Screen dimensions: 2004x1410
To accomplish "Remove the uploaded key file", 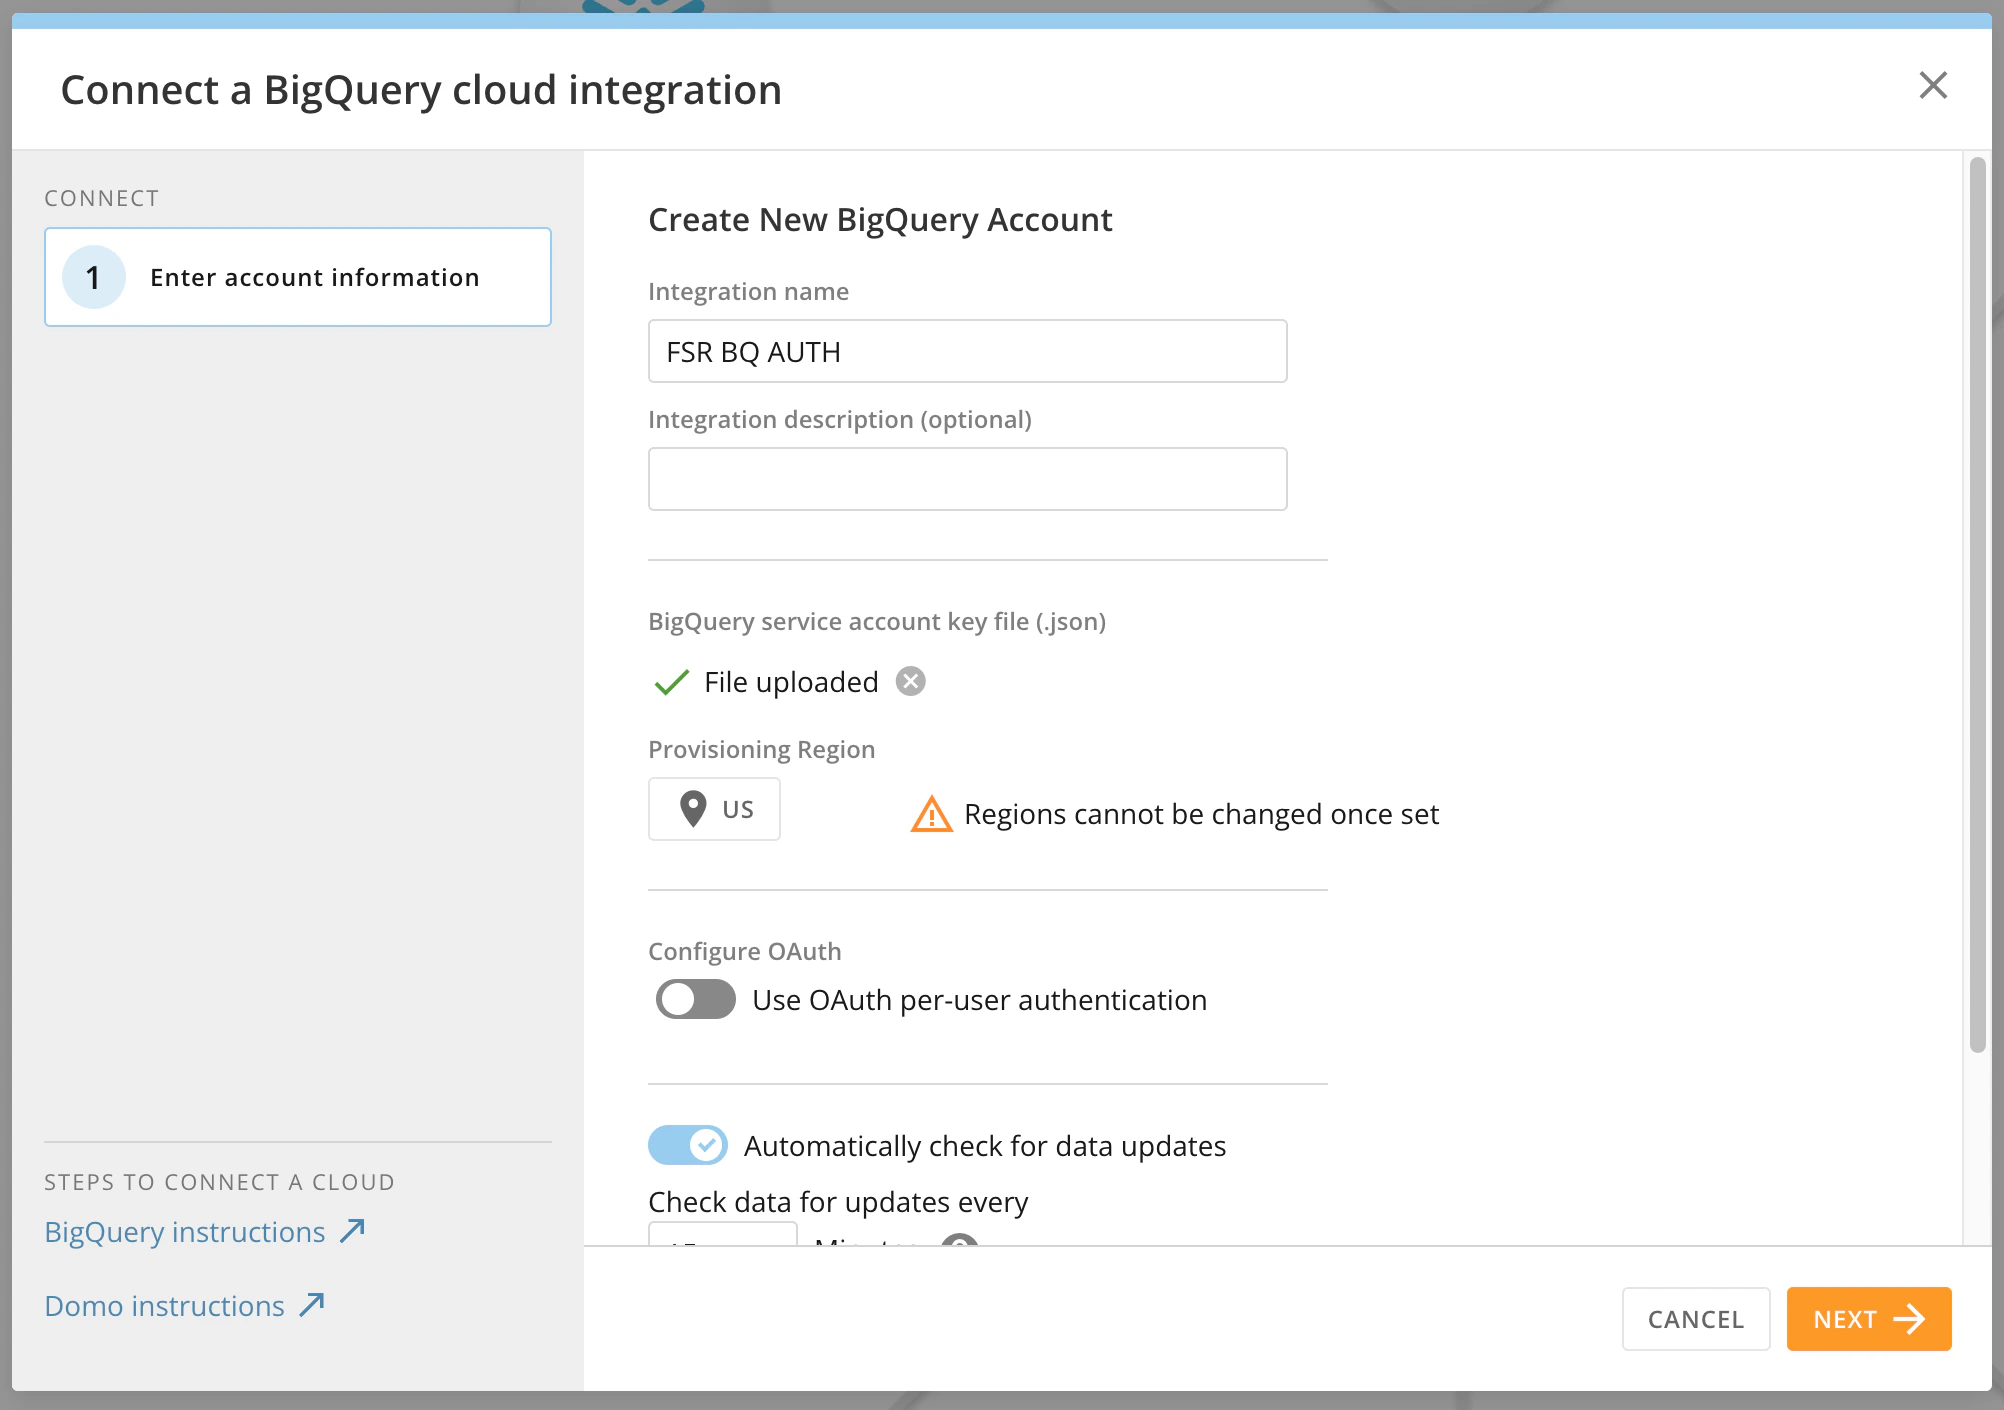I will pos(910,681).
